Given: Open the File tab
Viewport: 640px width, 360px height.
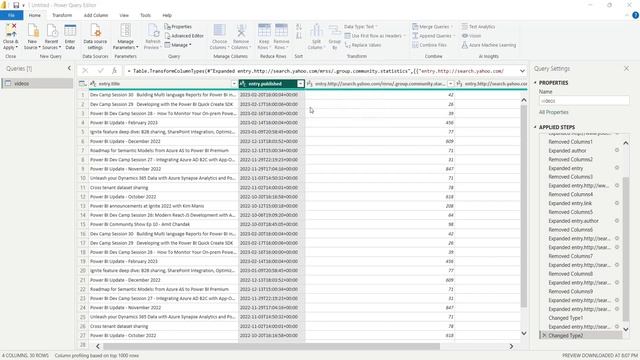Looking at the screenshot, I should click(x=11, y=15).
